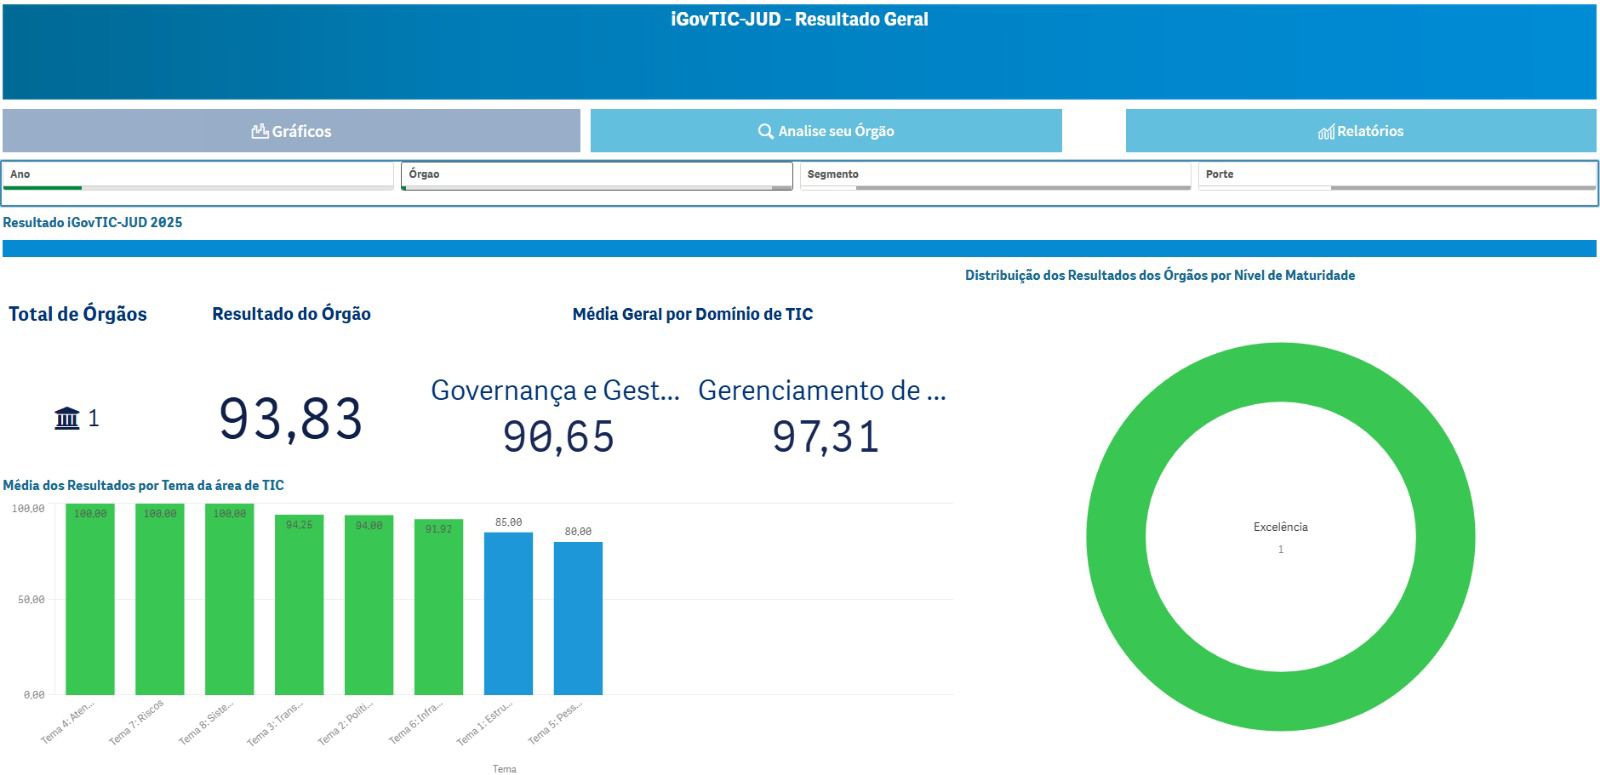The height and width of the screenshot is (775, 1600).
Task: Click the Resultado iGovTIC-JUD 2025 heading
Action: point(93,223)
